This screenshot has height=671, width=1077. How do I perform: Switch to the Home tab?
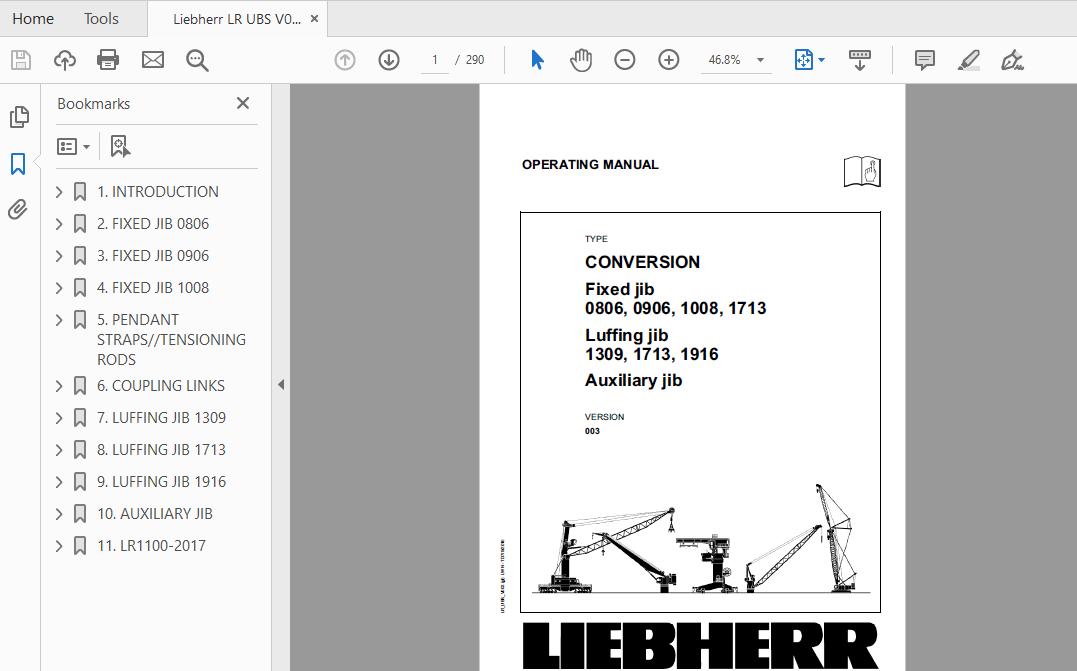(x=33, y=19)
